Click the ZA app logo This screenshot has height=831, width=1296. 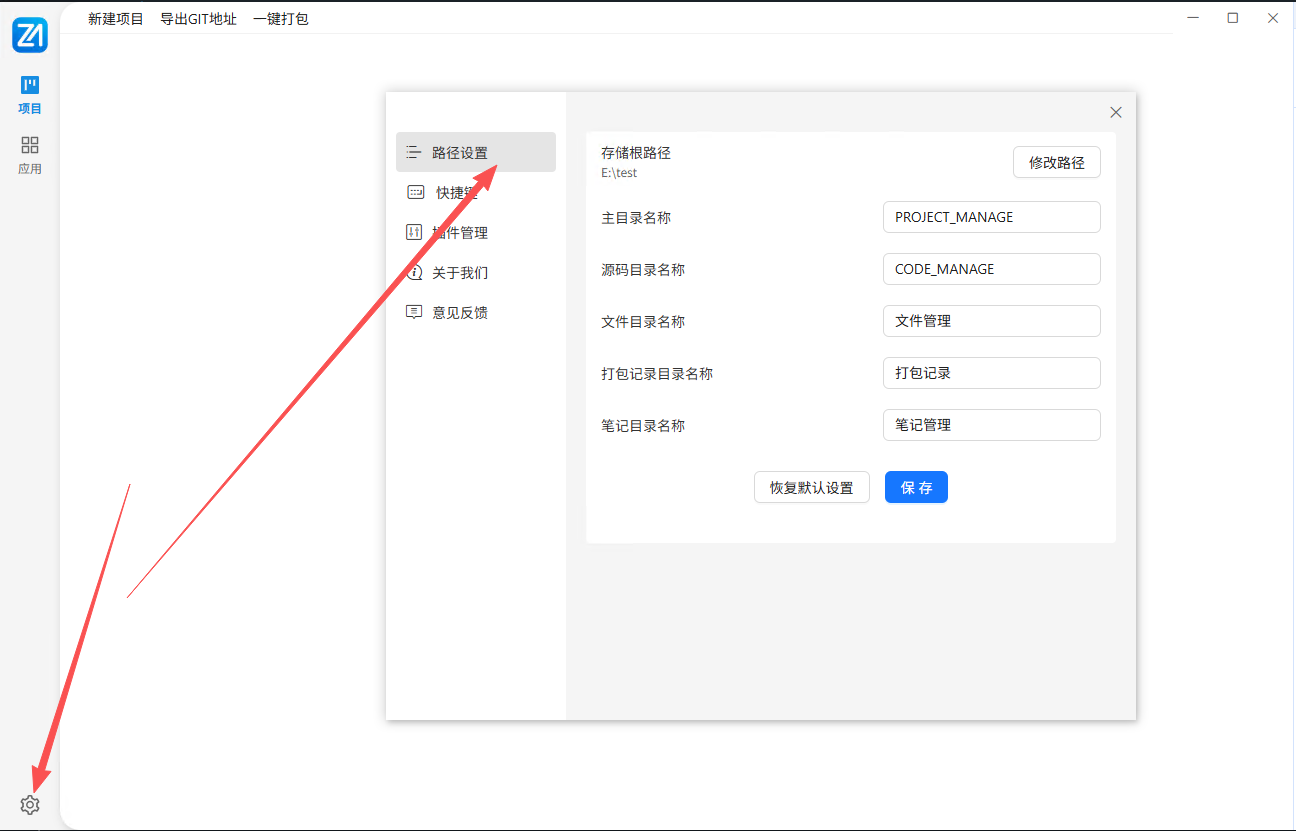click(x=29, y=34)
